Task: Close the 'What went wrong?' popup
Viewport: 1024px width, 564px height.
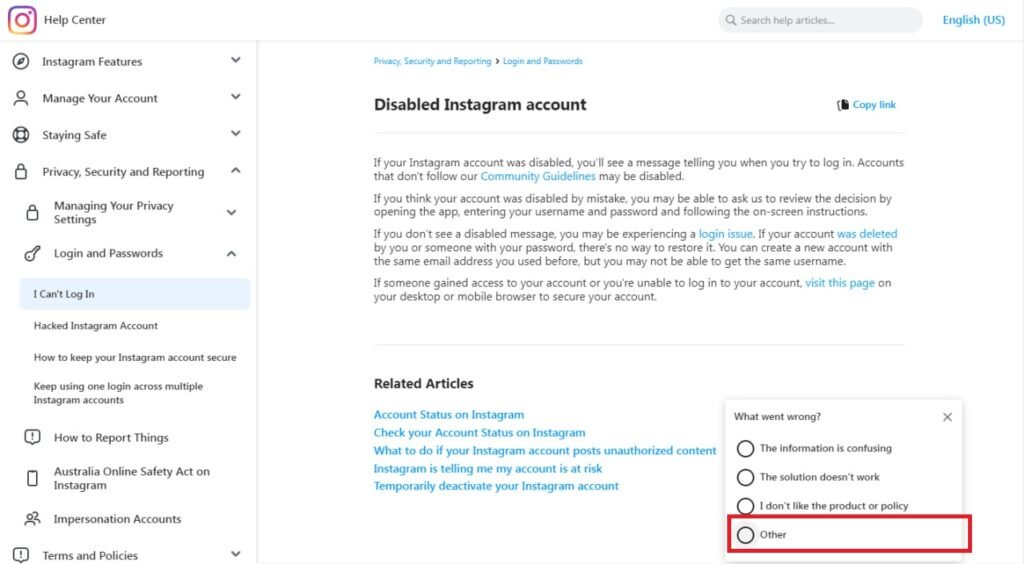Action: coord(947,417)
